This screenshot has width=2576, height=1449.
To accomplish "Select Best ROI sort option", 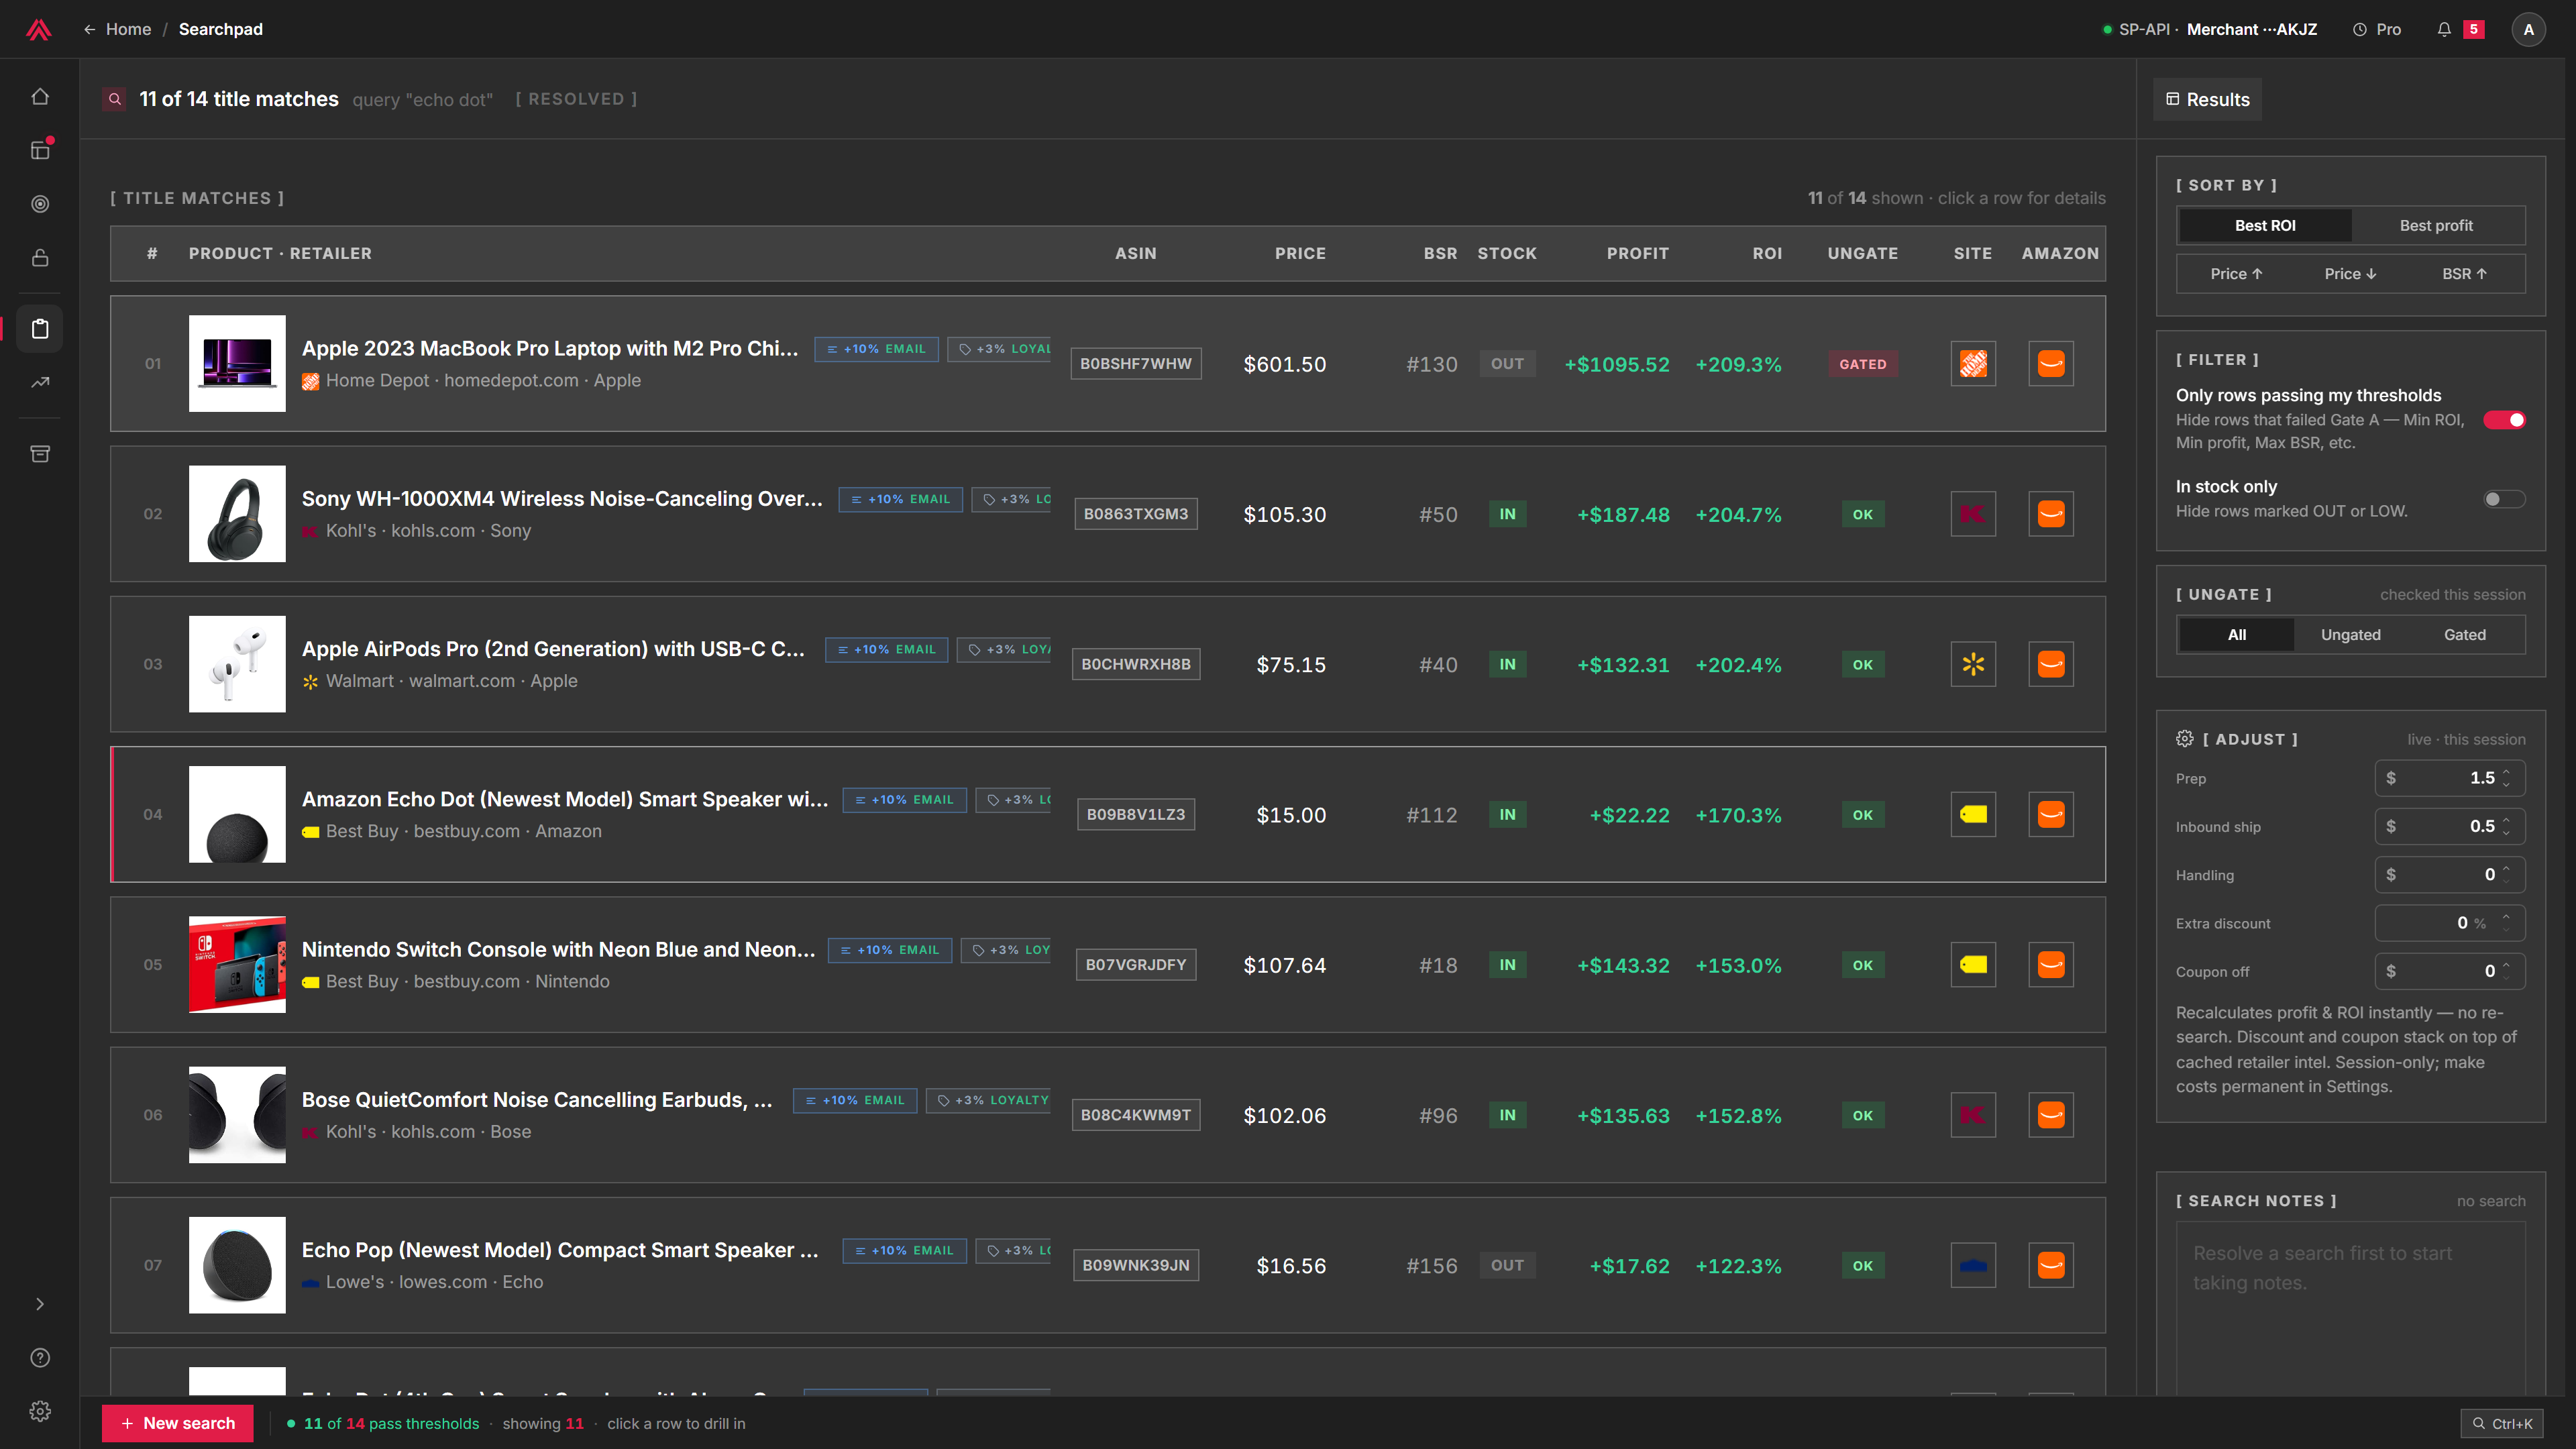I will point(2265,226).
